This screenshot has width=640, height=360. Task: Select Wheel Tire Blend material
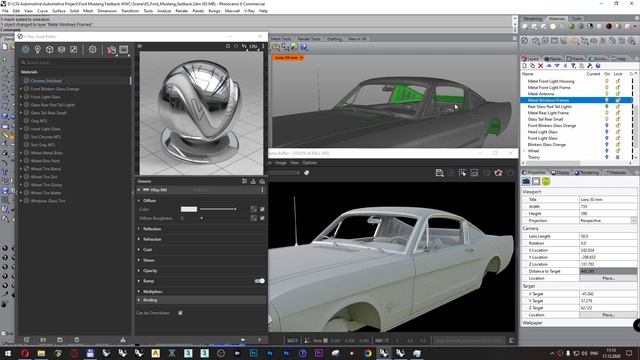click(46, 169)
